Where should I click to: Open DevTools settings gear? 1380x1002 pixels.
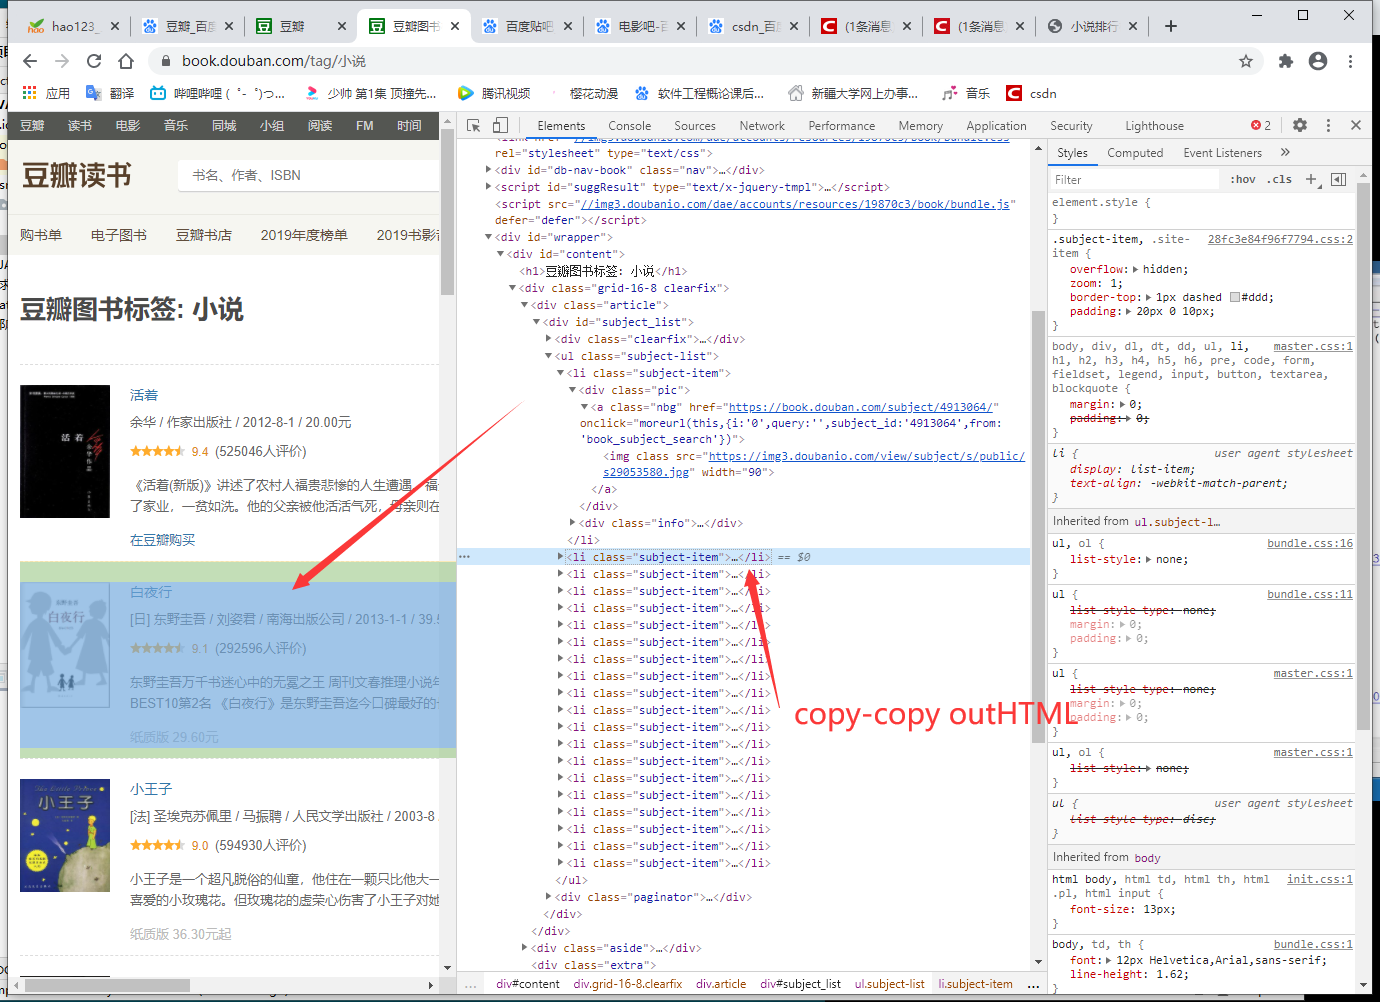(x=1300, y=125)
